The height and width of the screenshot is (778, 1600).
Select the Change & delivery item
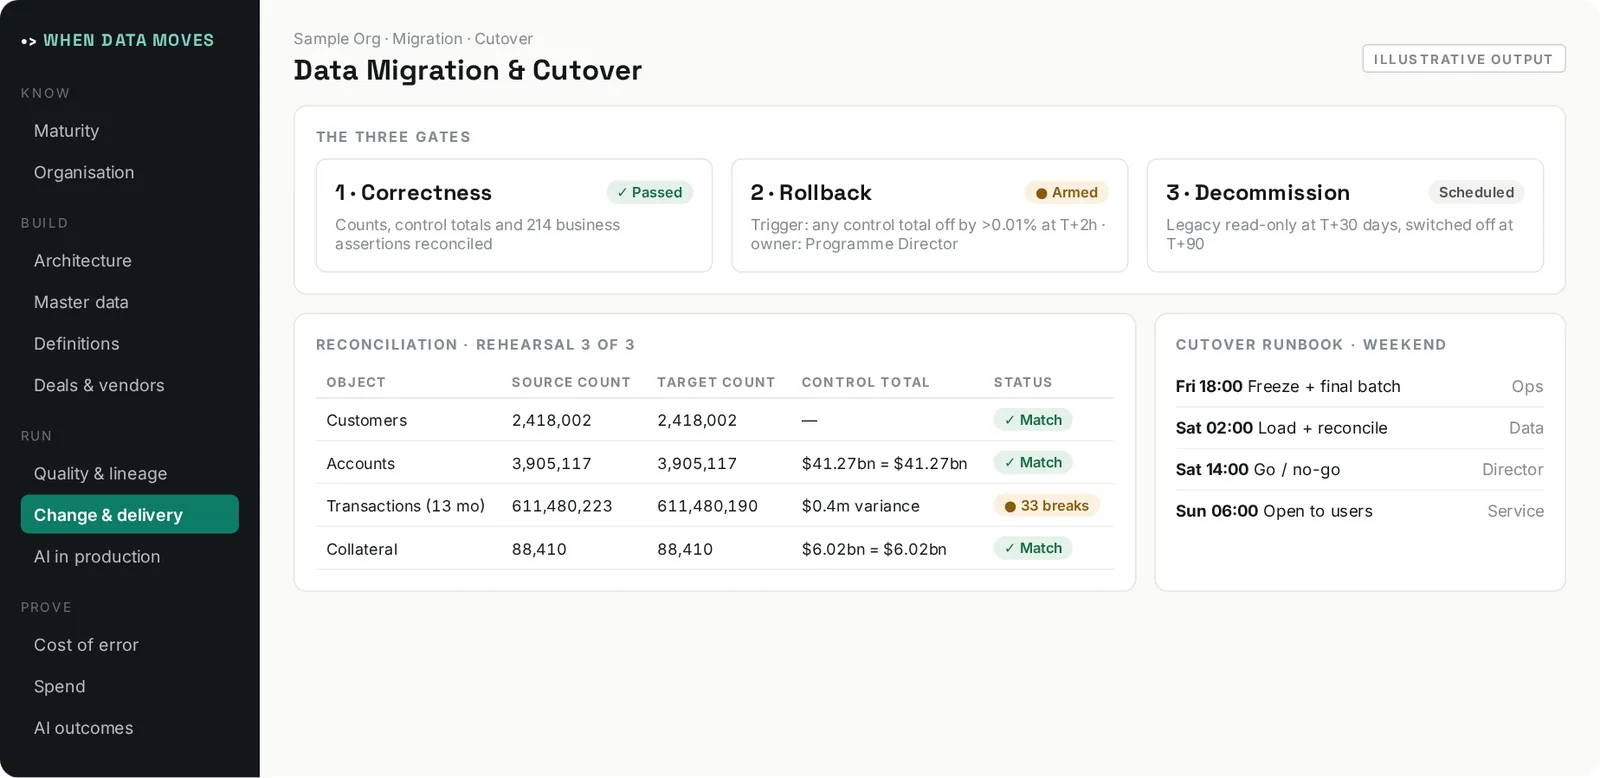point(130,515)
